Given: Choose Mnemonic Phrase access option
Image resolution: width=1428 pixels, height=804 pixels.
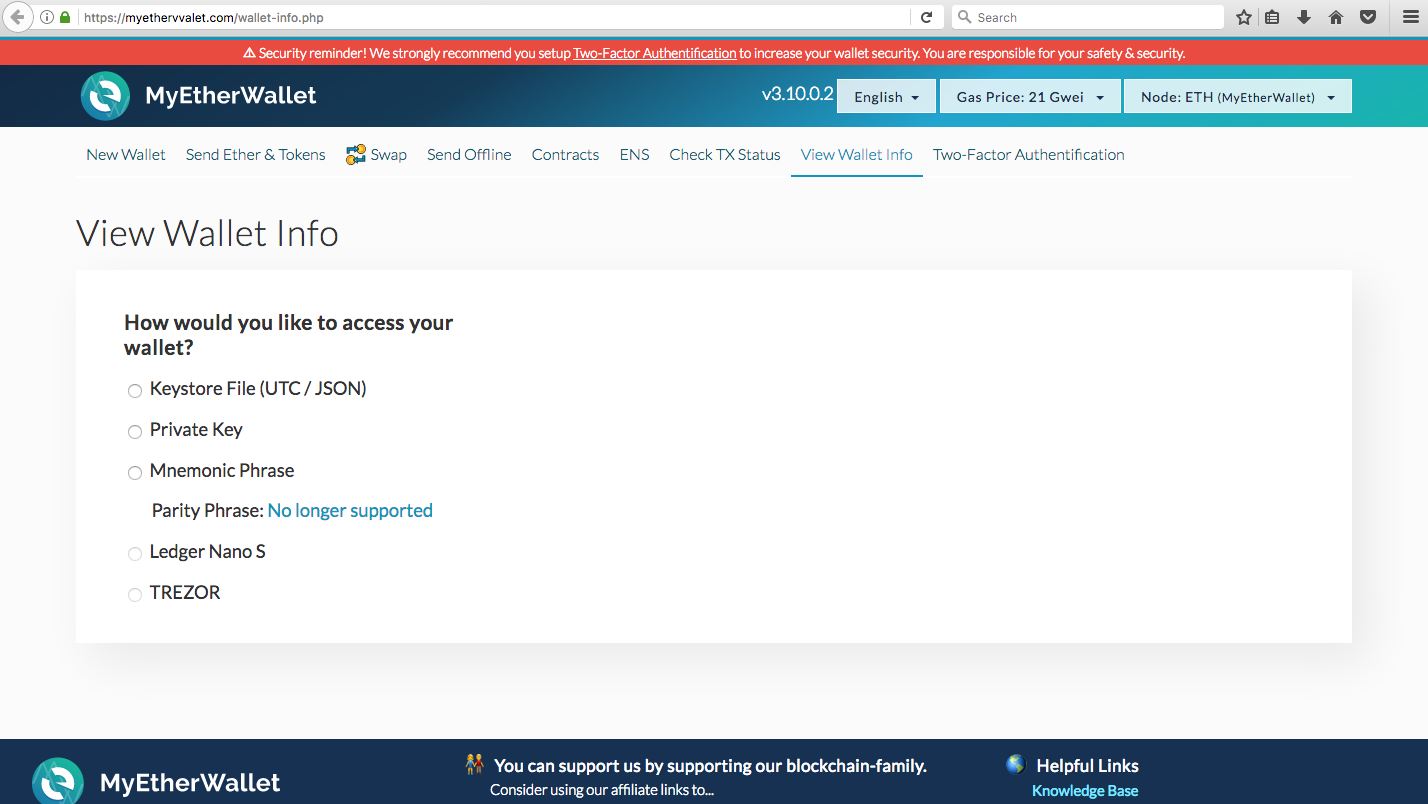Looking at the screenshot, I should pos(135,473).
